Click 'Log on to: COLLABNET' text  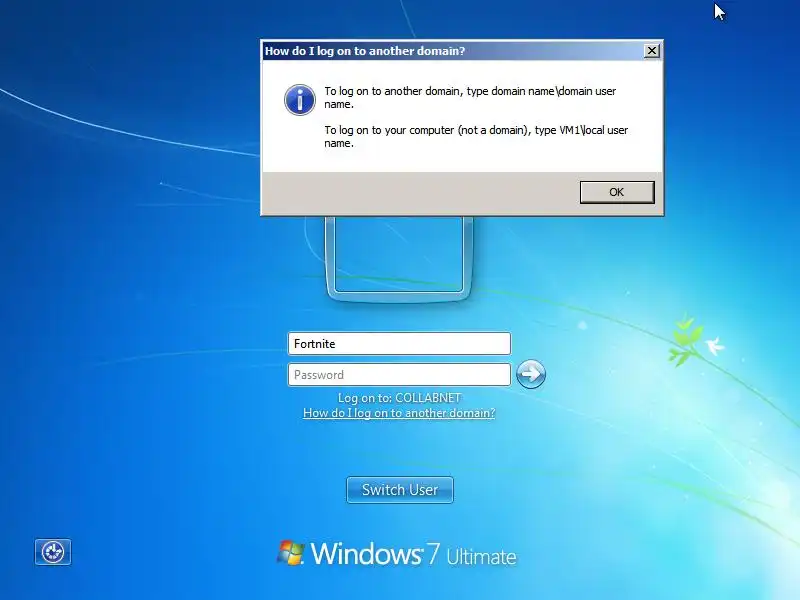[x=399, y=398]
